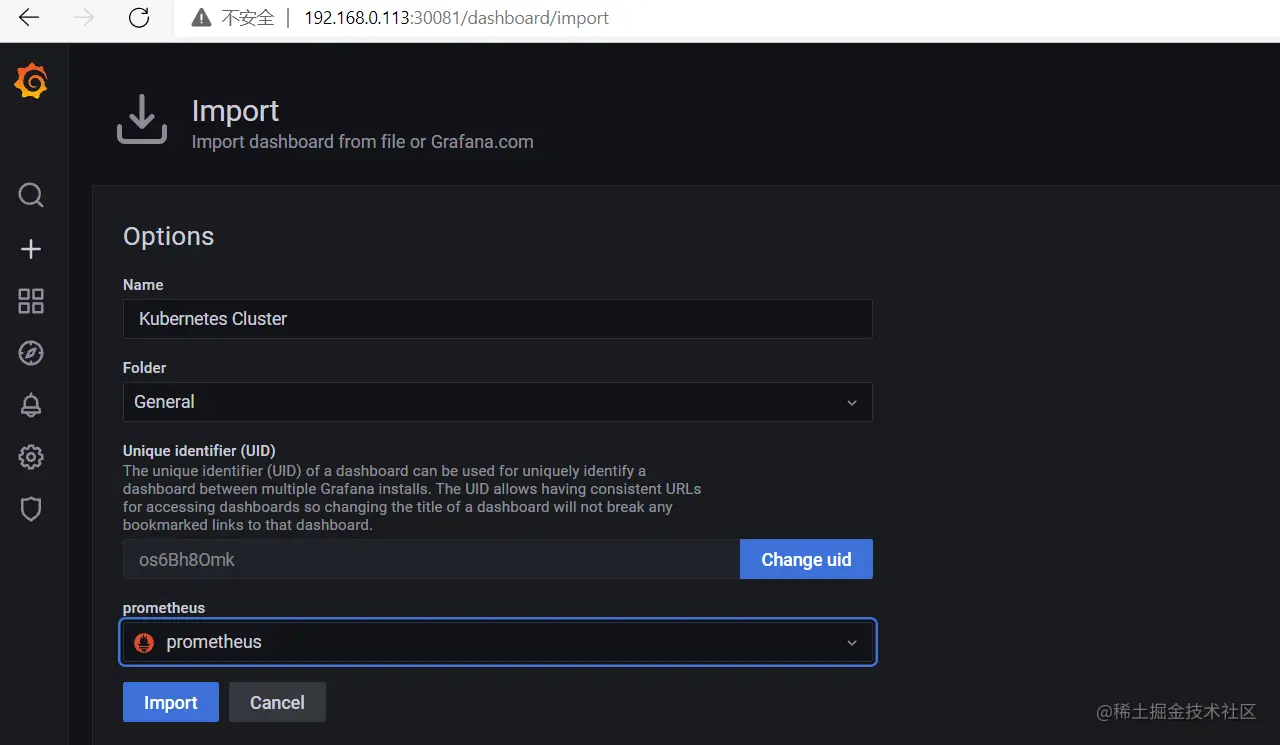The image size is (1280, 745).
Task: Reload the page with refresh icon
Action: tap(139, 17)
